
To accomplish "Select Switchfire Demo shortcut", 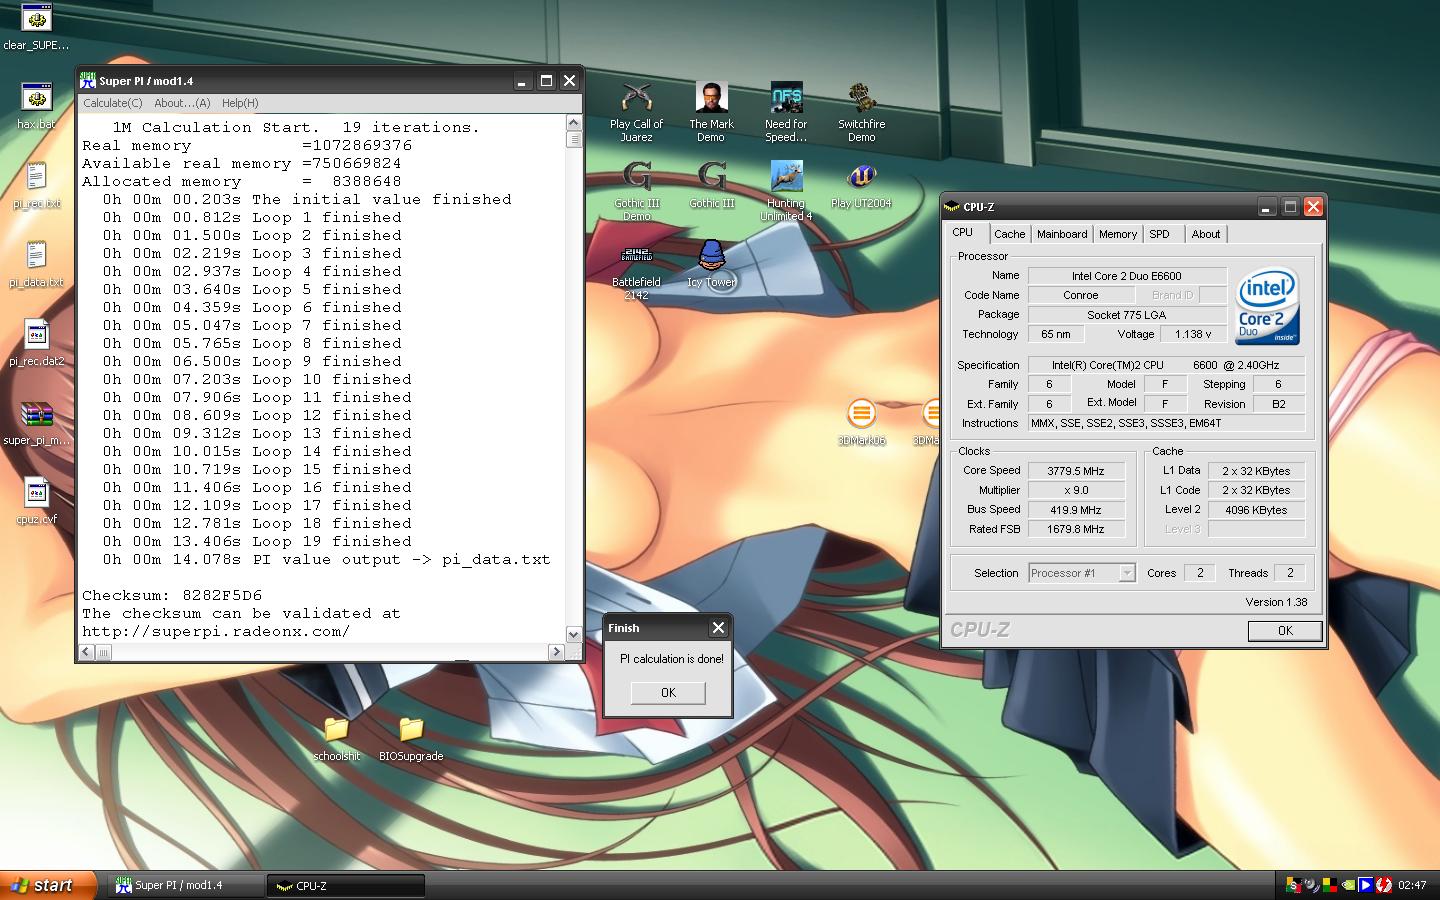I will click(x=861, y=112).
